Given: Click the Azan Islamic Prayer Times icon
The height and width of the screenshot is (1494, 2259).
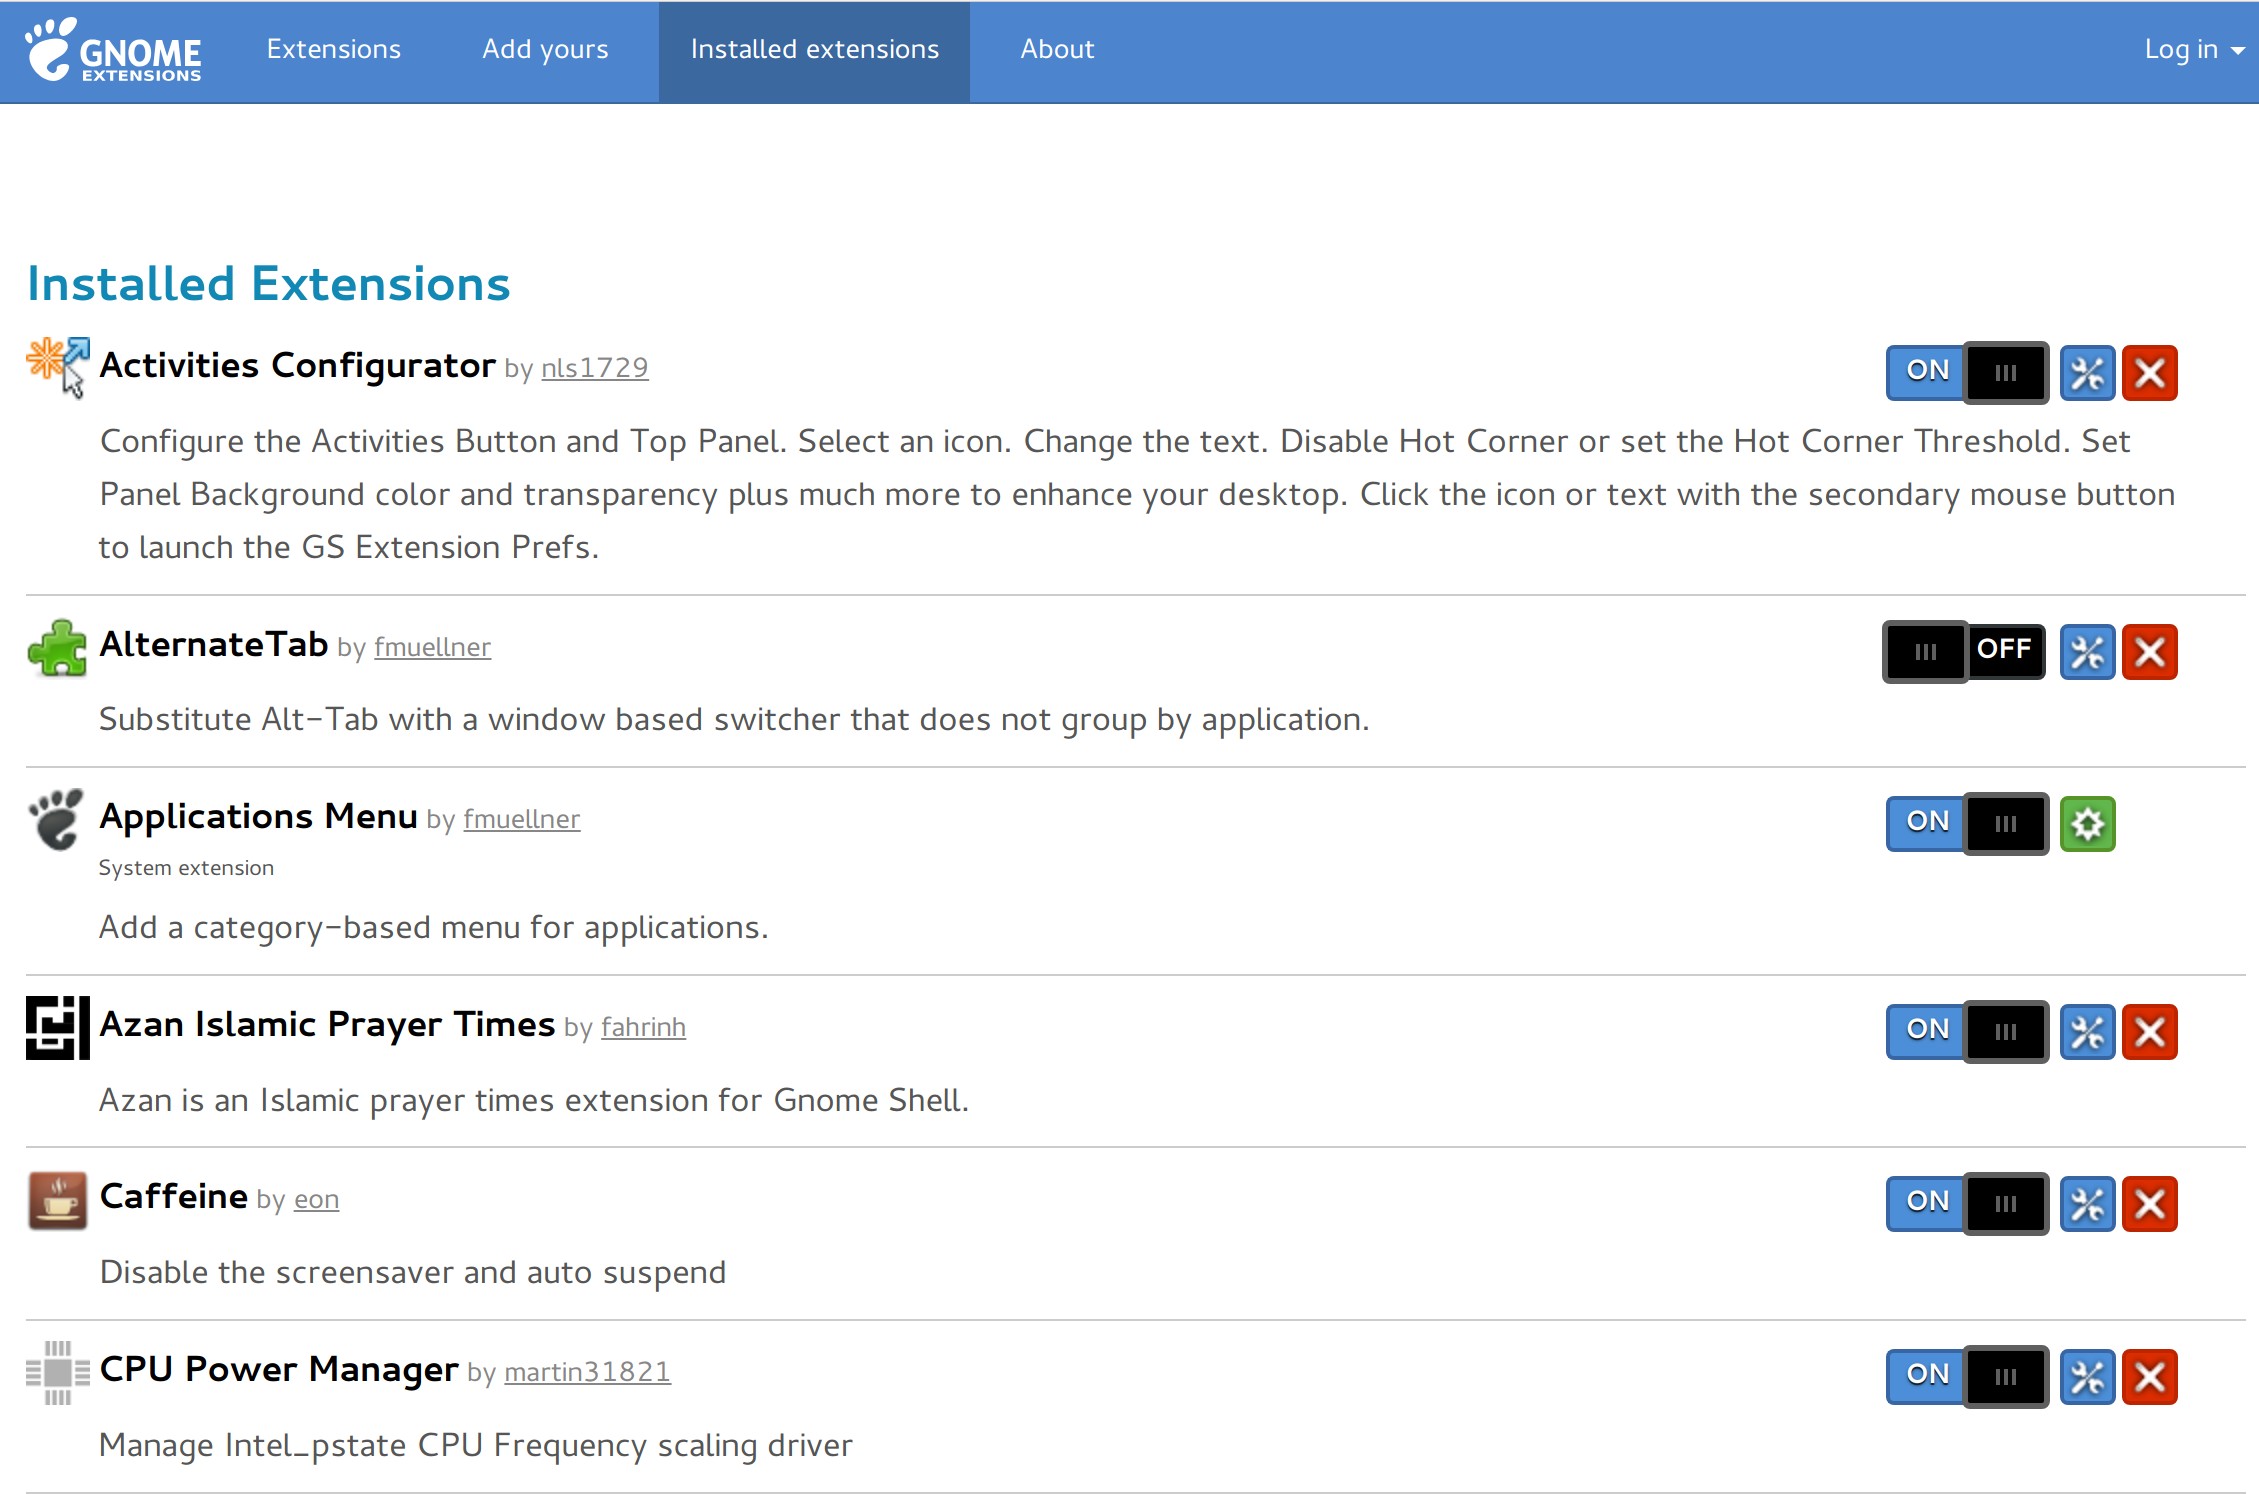Looking at the screenshot, I should point(58,1027).
